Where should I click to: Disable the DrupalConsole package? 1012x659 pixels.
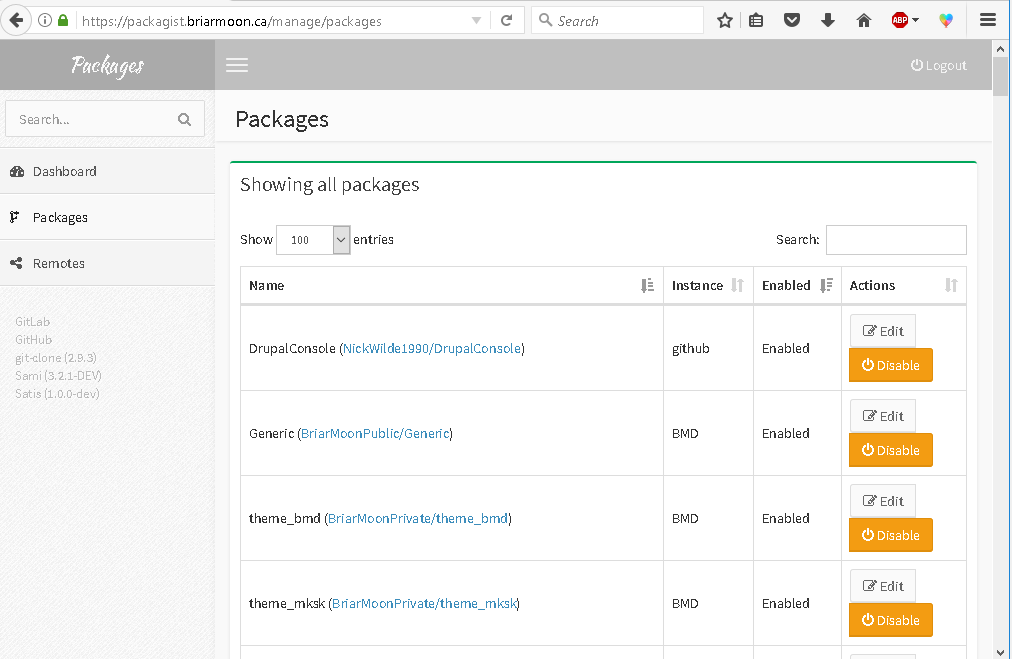[x=891, y=365]
